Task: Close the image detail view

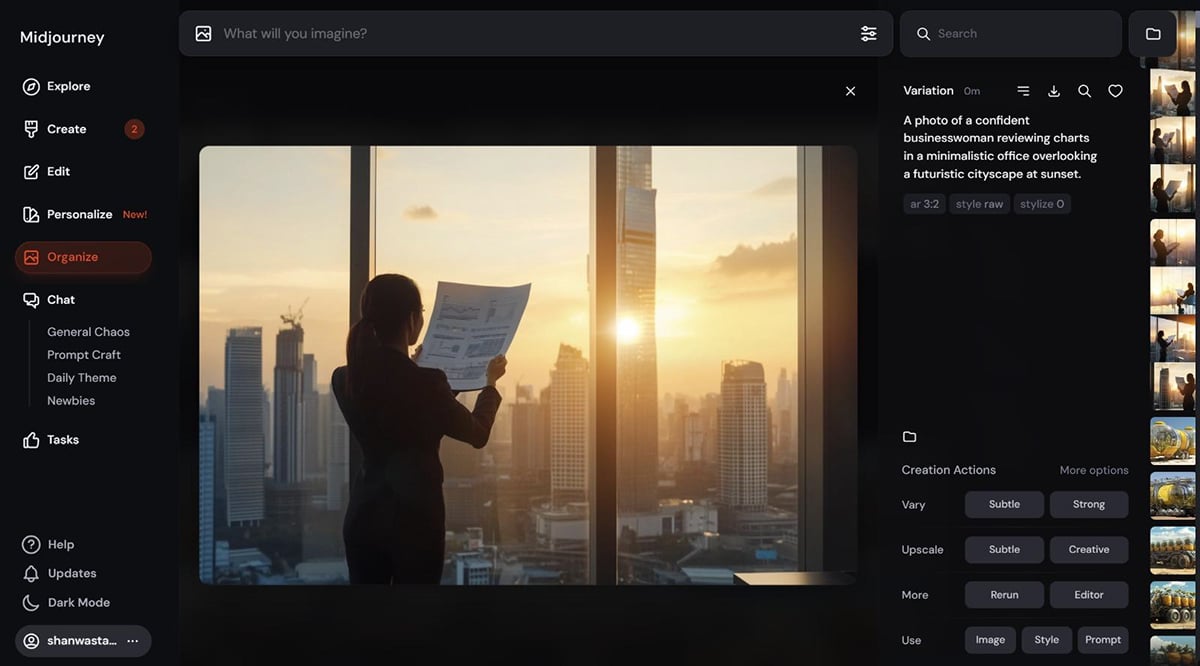Action: 850,91
